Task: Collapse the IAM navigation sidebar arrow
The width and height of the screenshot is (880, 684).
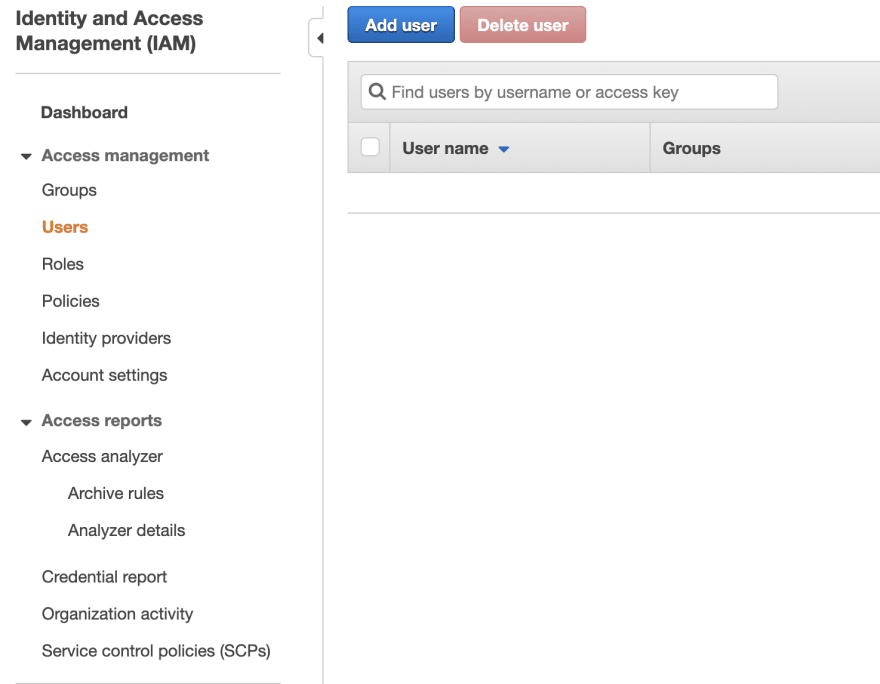Action: coord(318,38)
